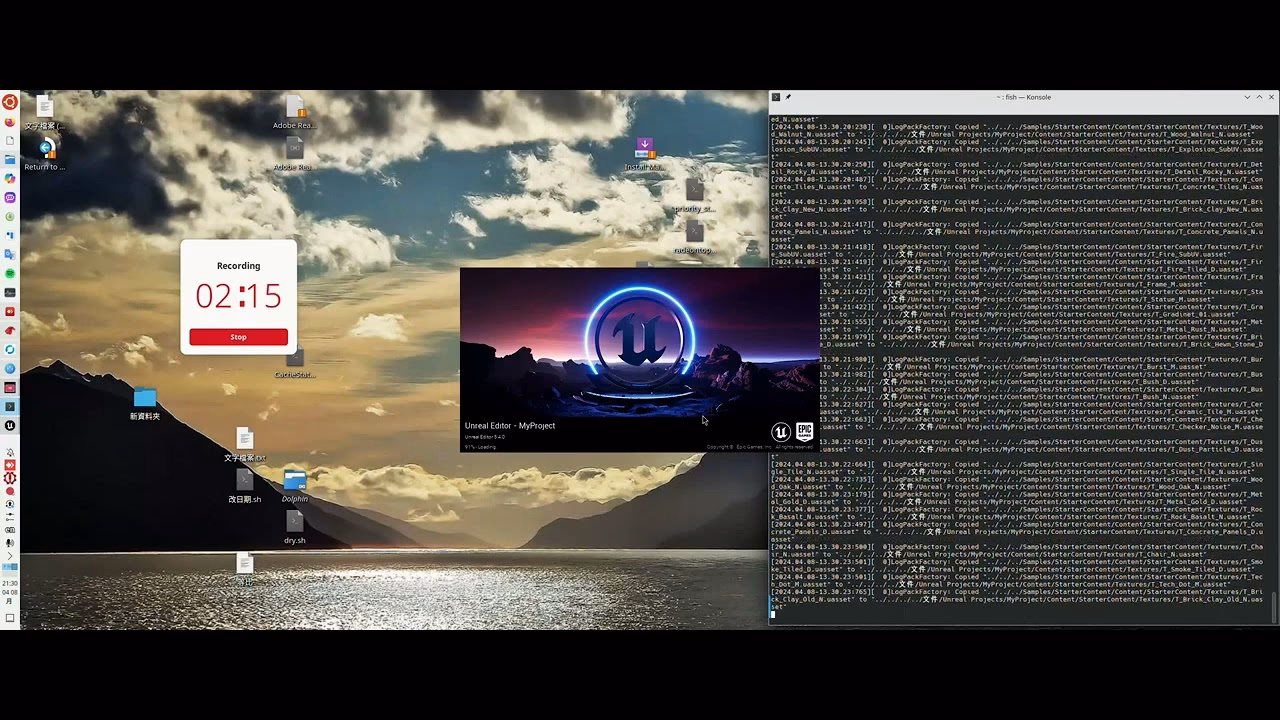
Task: Click the Konsole vertical scrollbar handle
Action: (1273, 605)
